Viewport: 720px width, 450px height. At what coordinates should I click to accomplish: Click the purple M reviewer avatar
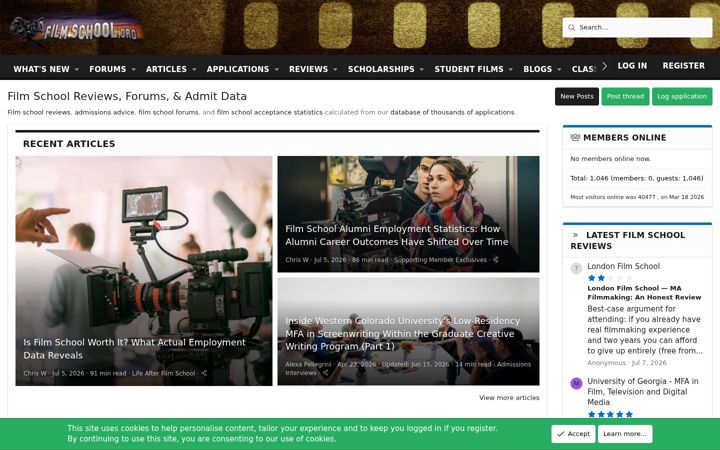coord(576,383)
